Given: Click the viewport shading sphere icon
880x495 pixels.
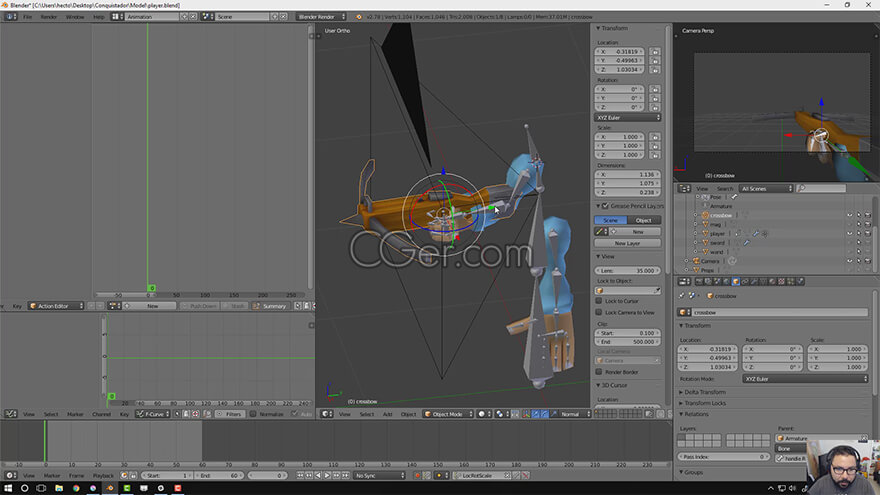Looking at the screenshot, I should click(483, 414).
